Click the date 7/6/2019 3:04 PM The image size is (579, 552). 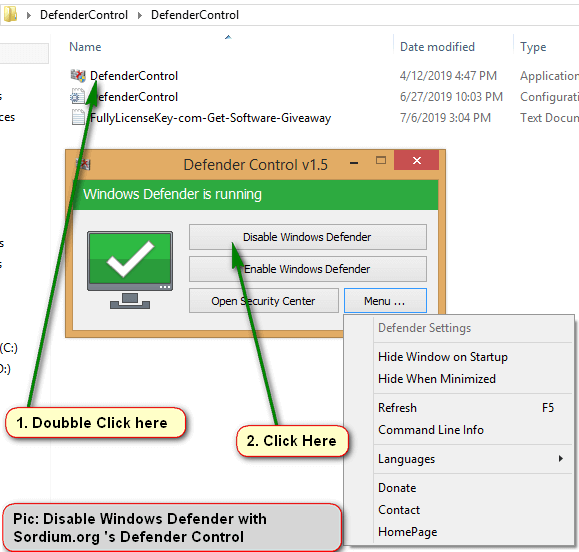coord(445,118)
